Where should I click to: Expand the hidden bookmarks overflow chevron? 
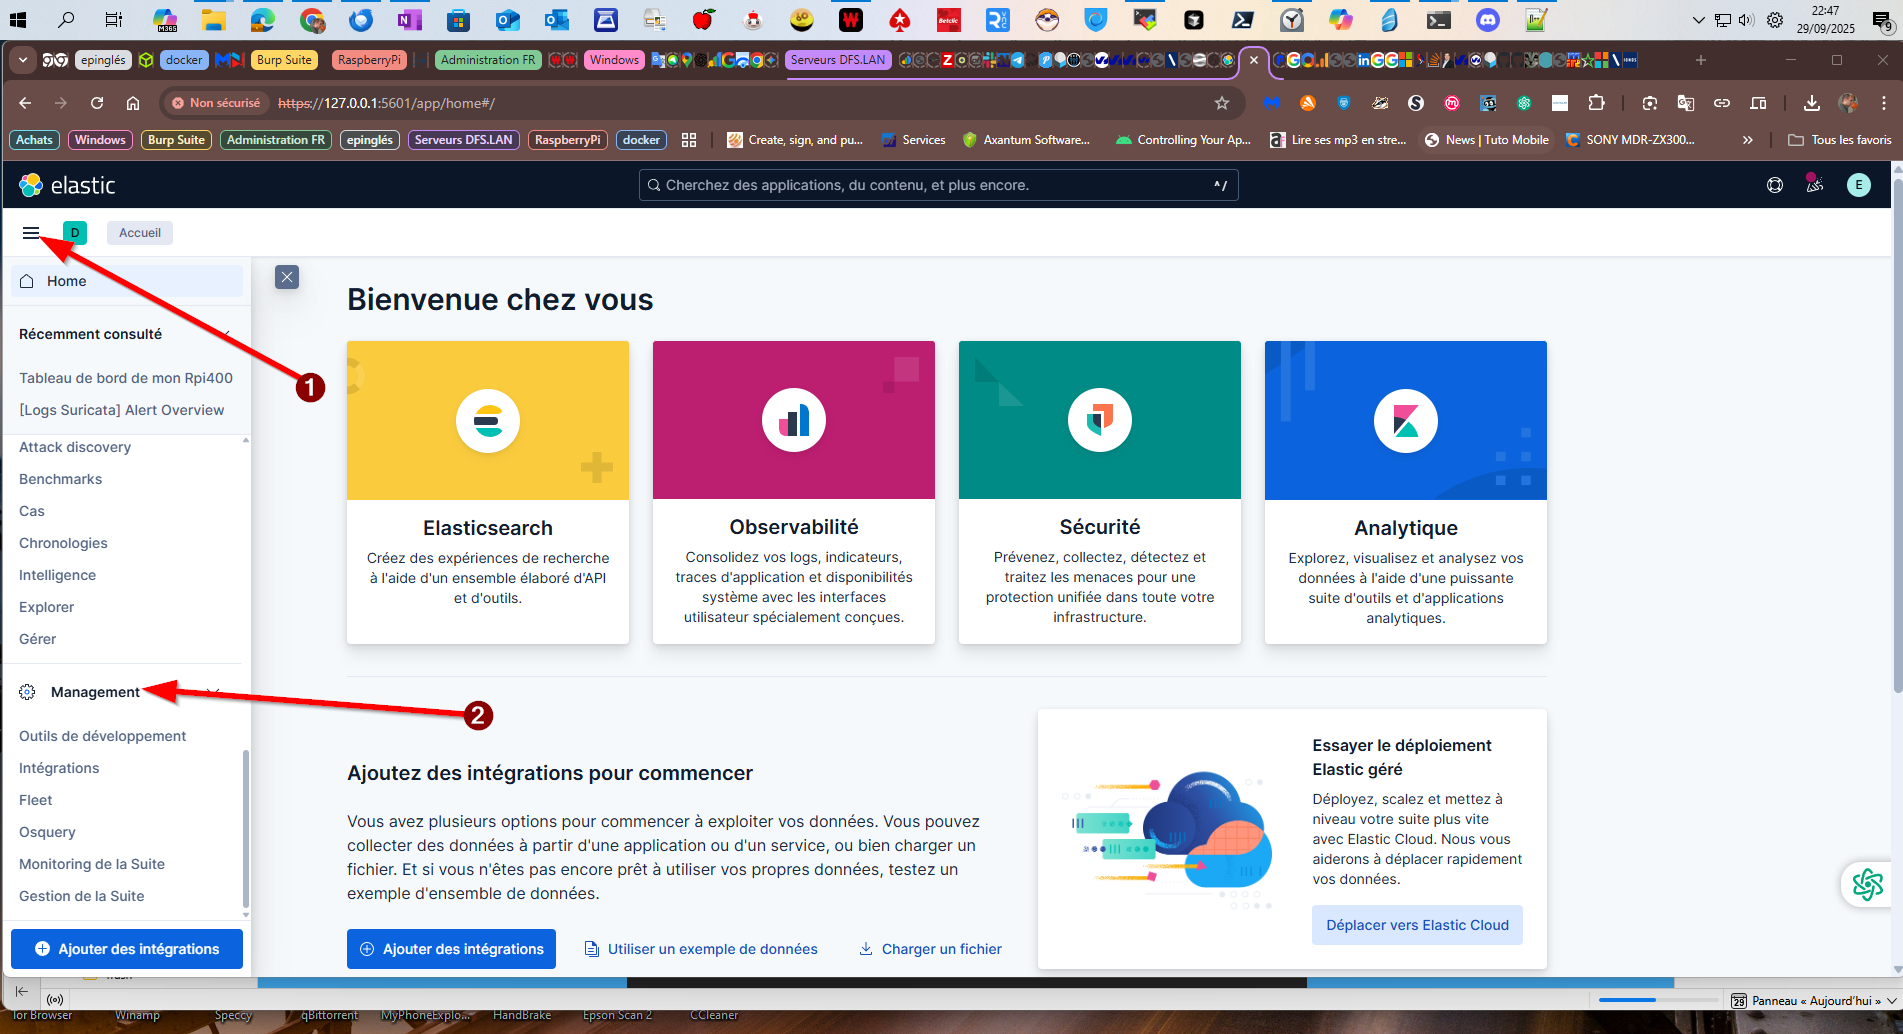pyautogui.click(x=1747, y=140)
